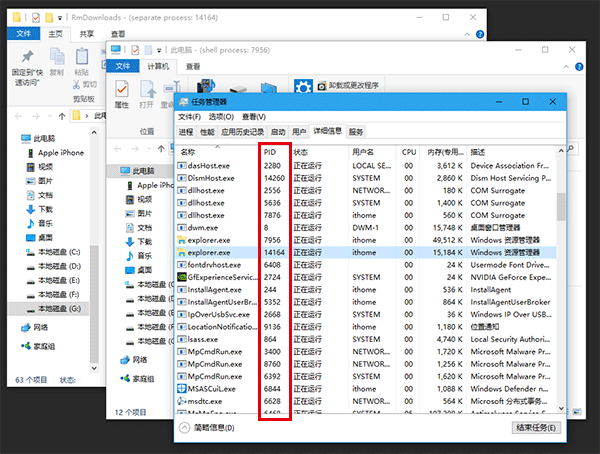Select Apple iPhone in RmDownloads sidebar
Screen dimensions: 600x454
(56, 153)
